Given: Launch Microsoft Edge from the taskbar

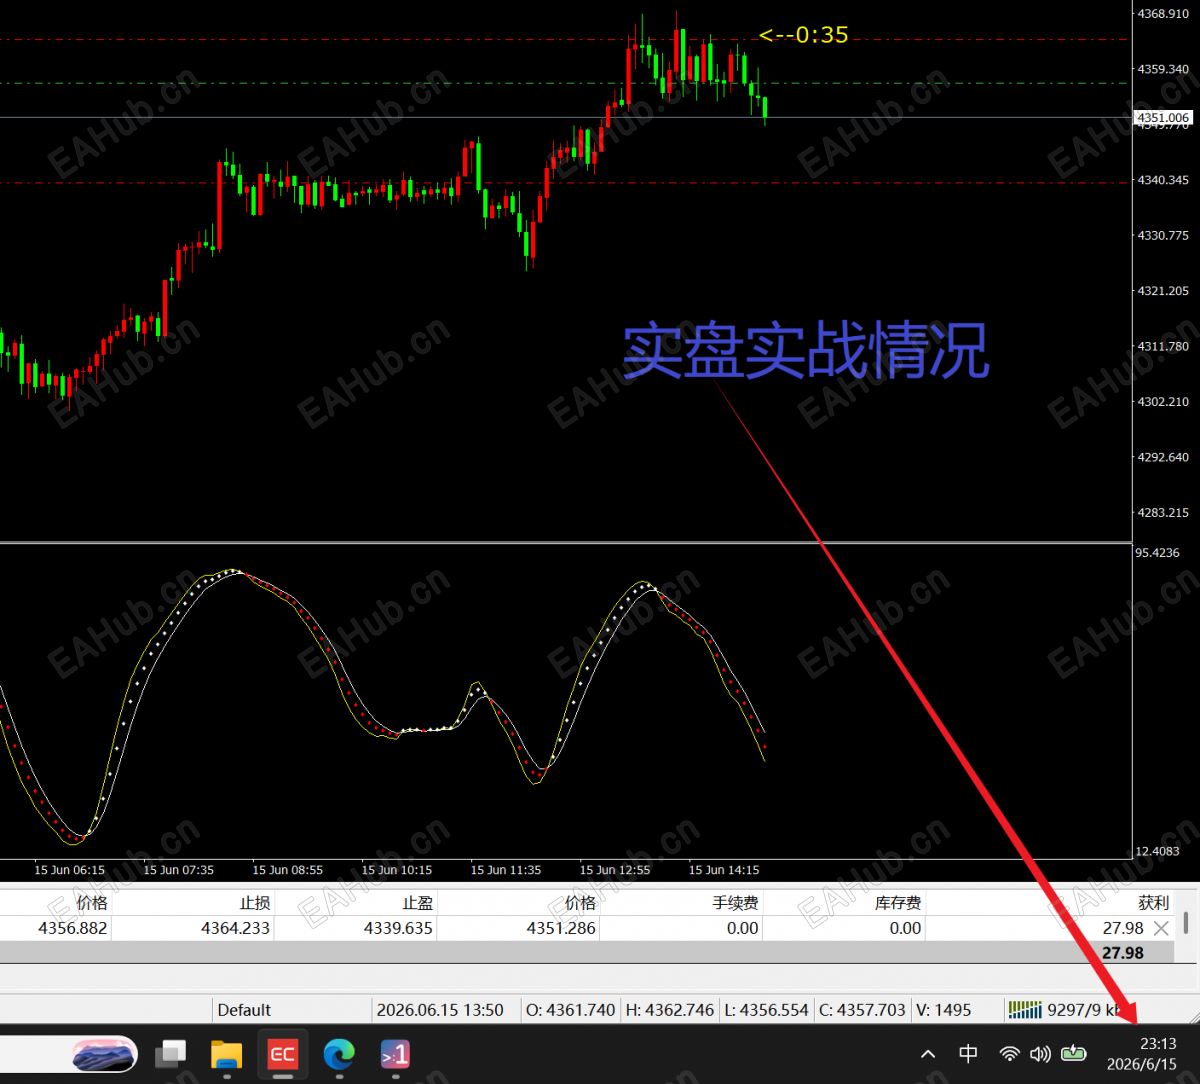Looking at the screenshot, I should pyautogui.click(x=339, y=1053).
